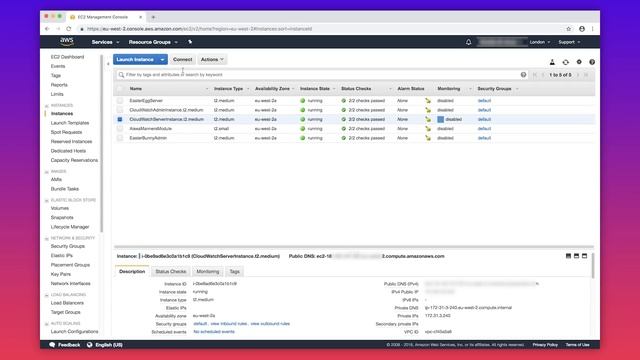
Task: Click the Launch Instance button
Action: [x=135, y=60]
